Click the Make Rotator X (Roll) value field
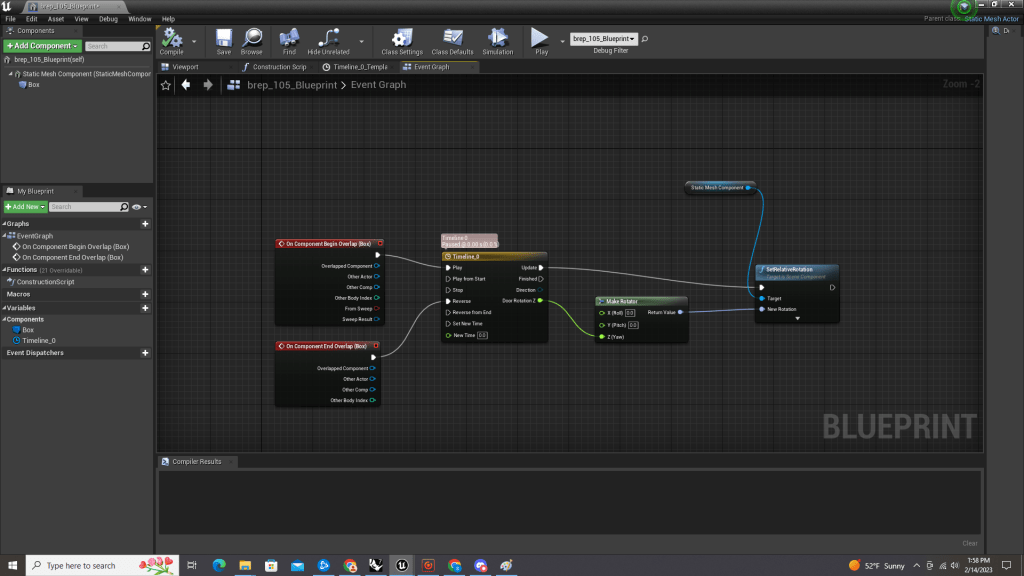The height and width of the screenshot is (576, 1024). [x=631, y=313]
